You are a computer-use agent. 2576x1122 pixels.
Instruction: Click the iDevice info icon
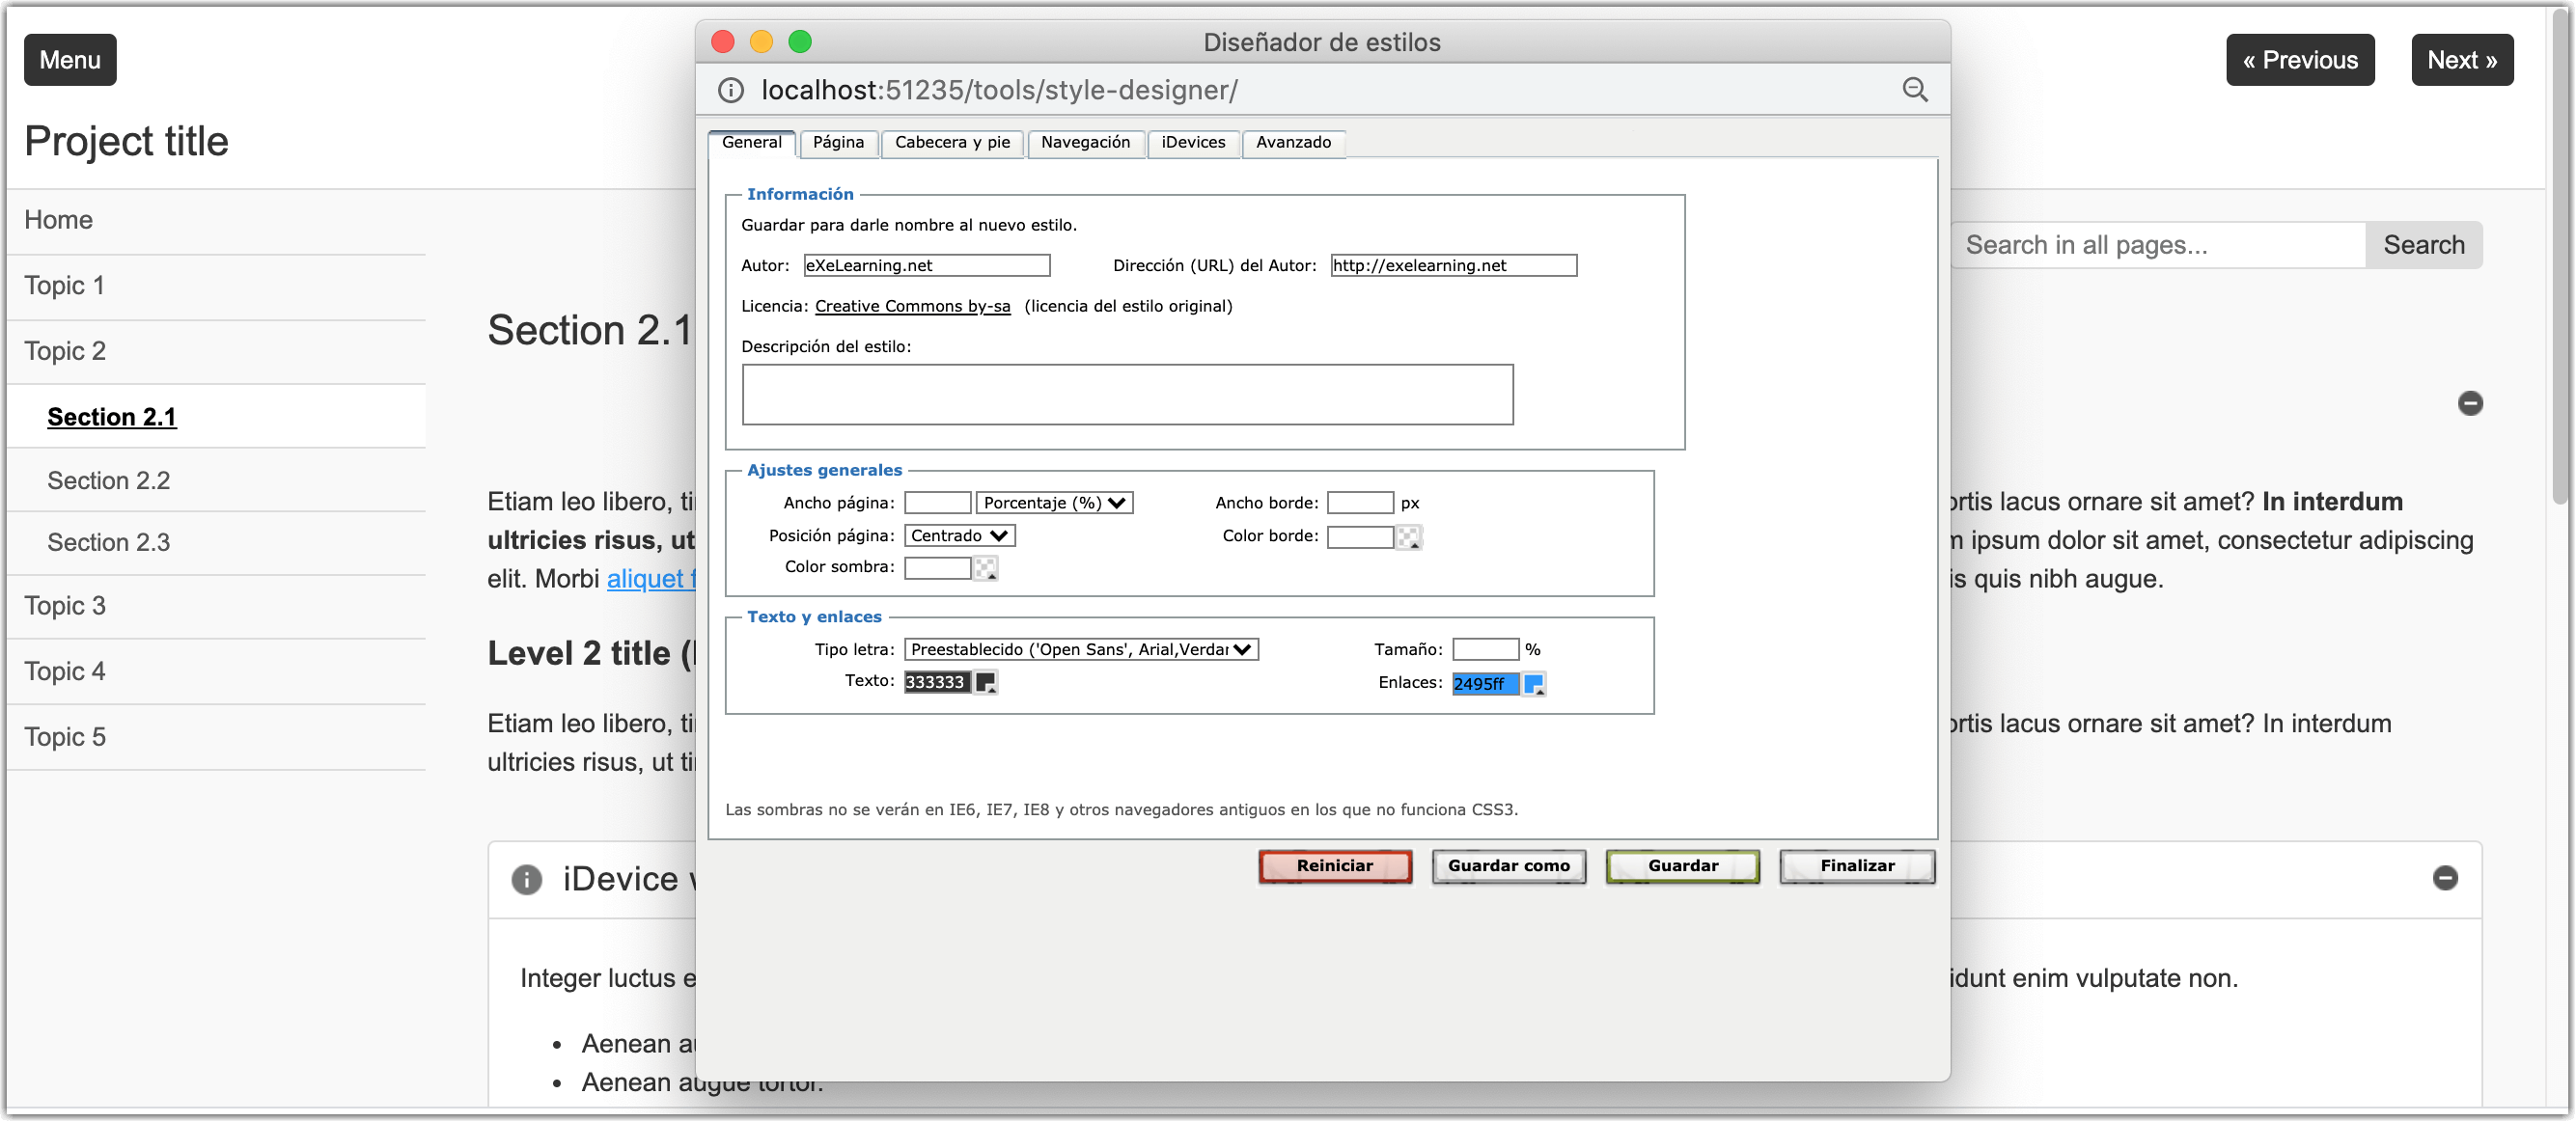[527, 879]
